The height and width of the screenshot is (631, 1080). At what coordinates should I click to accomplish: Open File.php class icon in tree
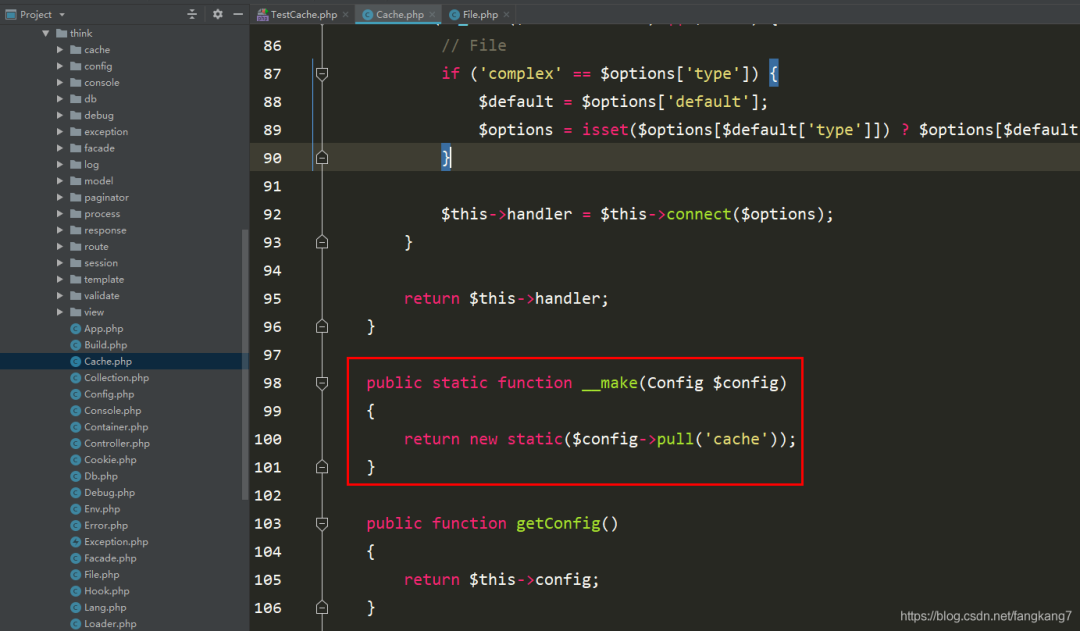coord(76,575)
